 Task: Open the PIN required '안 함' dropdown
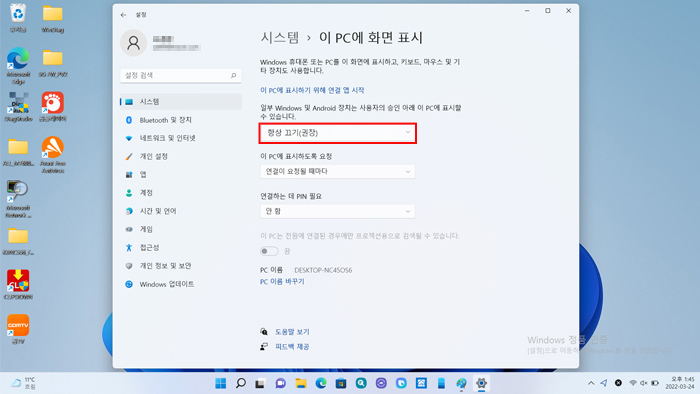(x=338, y=211)
